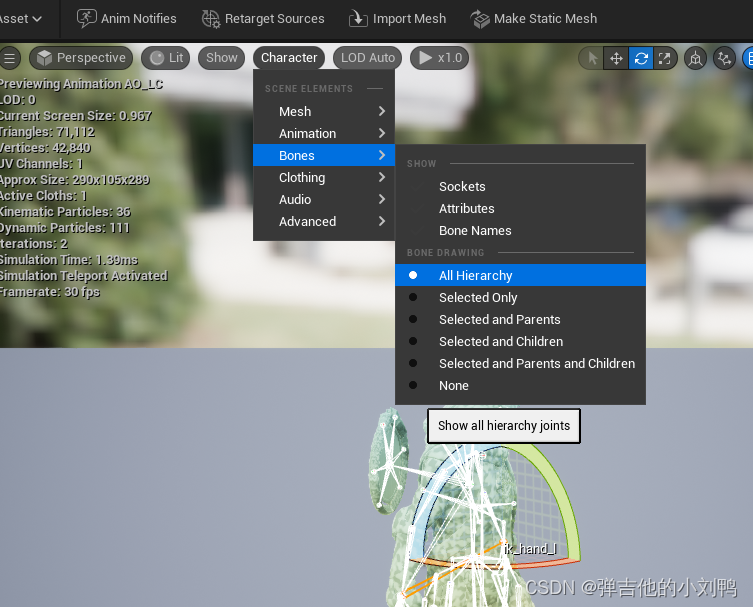
Task: Open the viewport hamburger options menu
Action: coord(10,58)
